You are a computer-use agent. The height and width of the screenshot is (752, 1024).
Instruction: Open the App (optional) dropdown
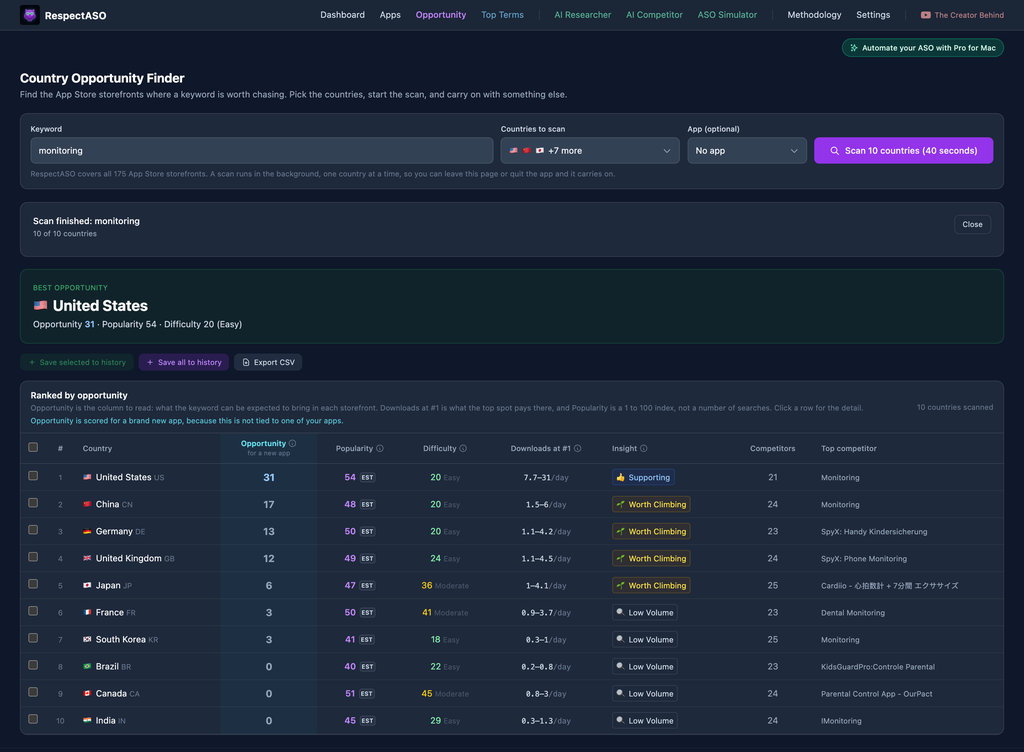pyautogui.click(x=746, y=151)
